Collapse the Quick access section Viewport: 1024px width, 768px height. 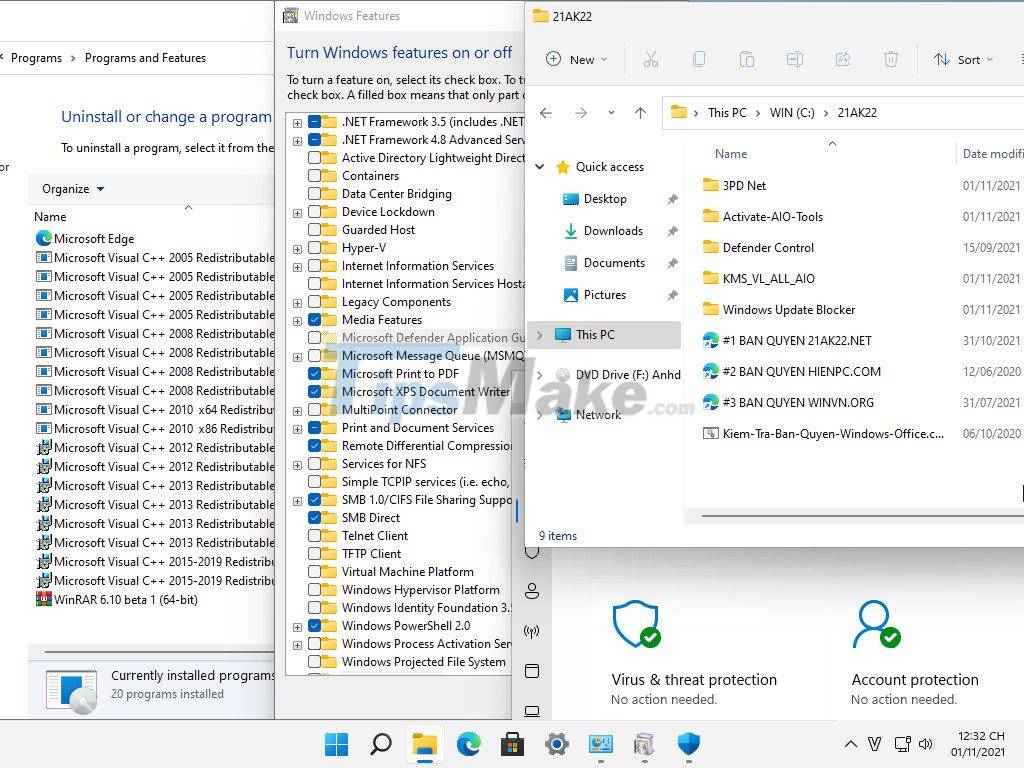click(540, 167)
